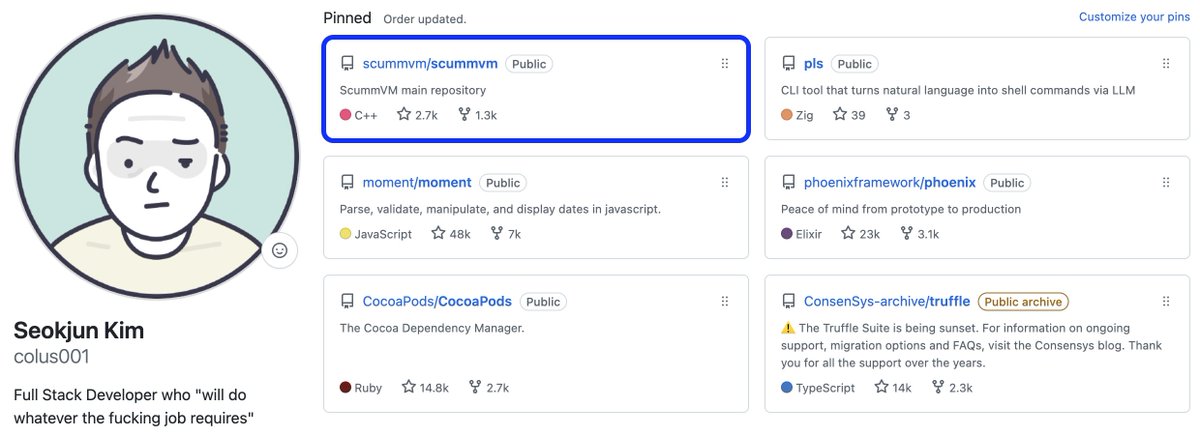Click the drag handle on moment card

click(725, 183)
